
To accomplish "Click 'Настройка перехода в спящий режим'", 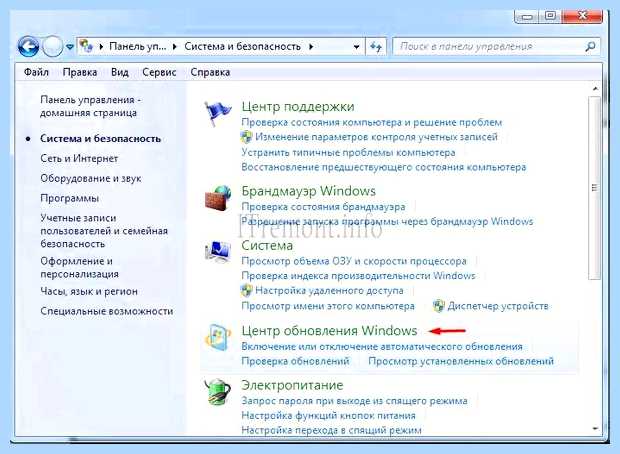I will pyautogui.click(x=331, y=430).
